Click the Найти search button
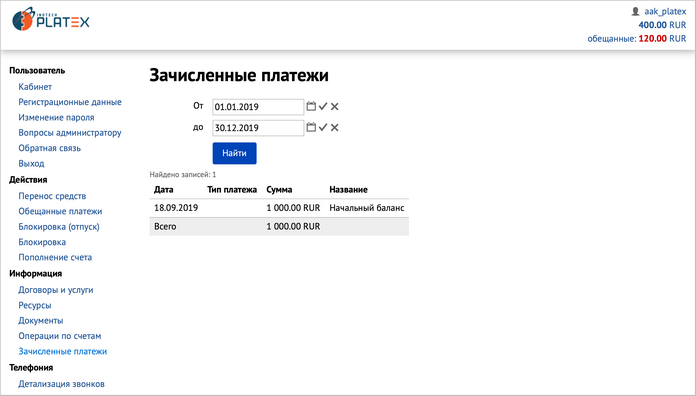The image size is (696, 396). (234, 153)
